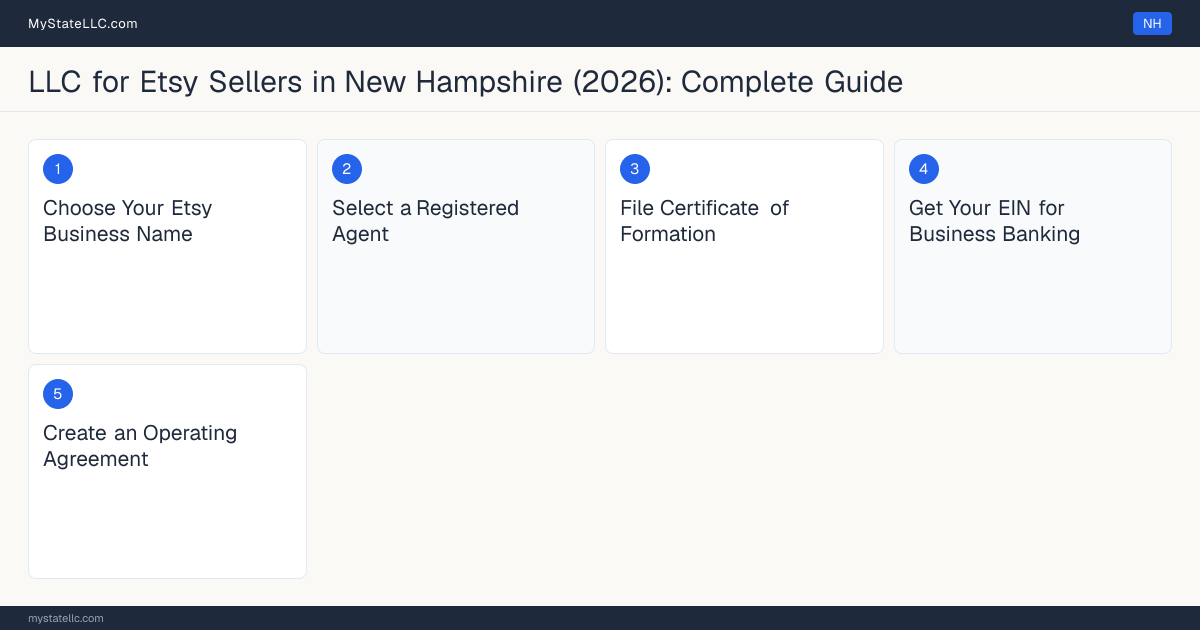Click step 2 number badge

tap(347, 169)
